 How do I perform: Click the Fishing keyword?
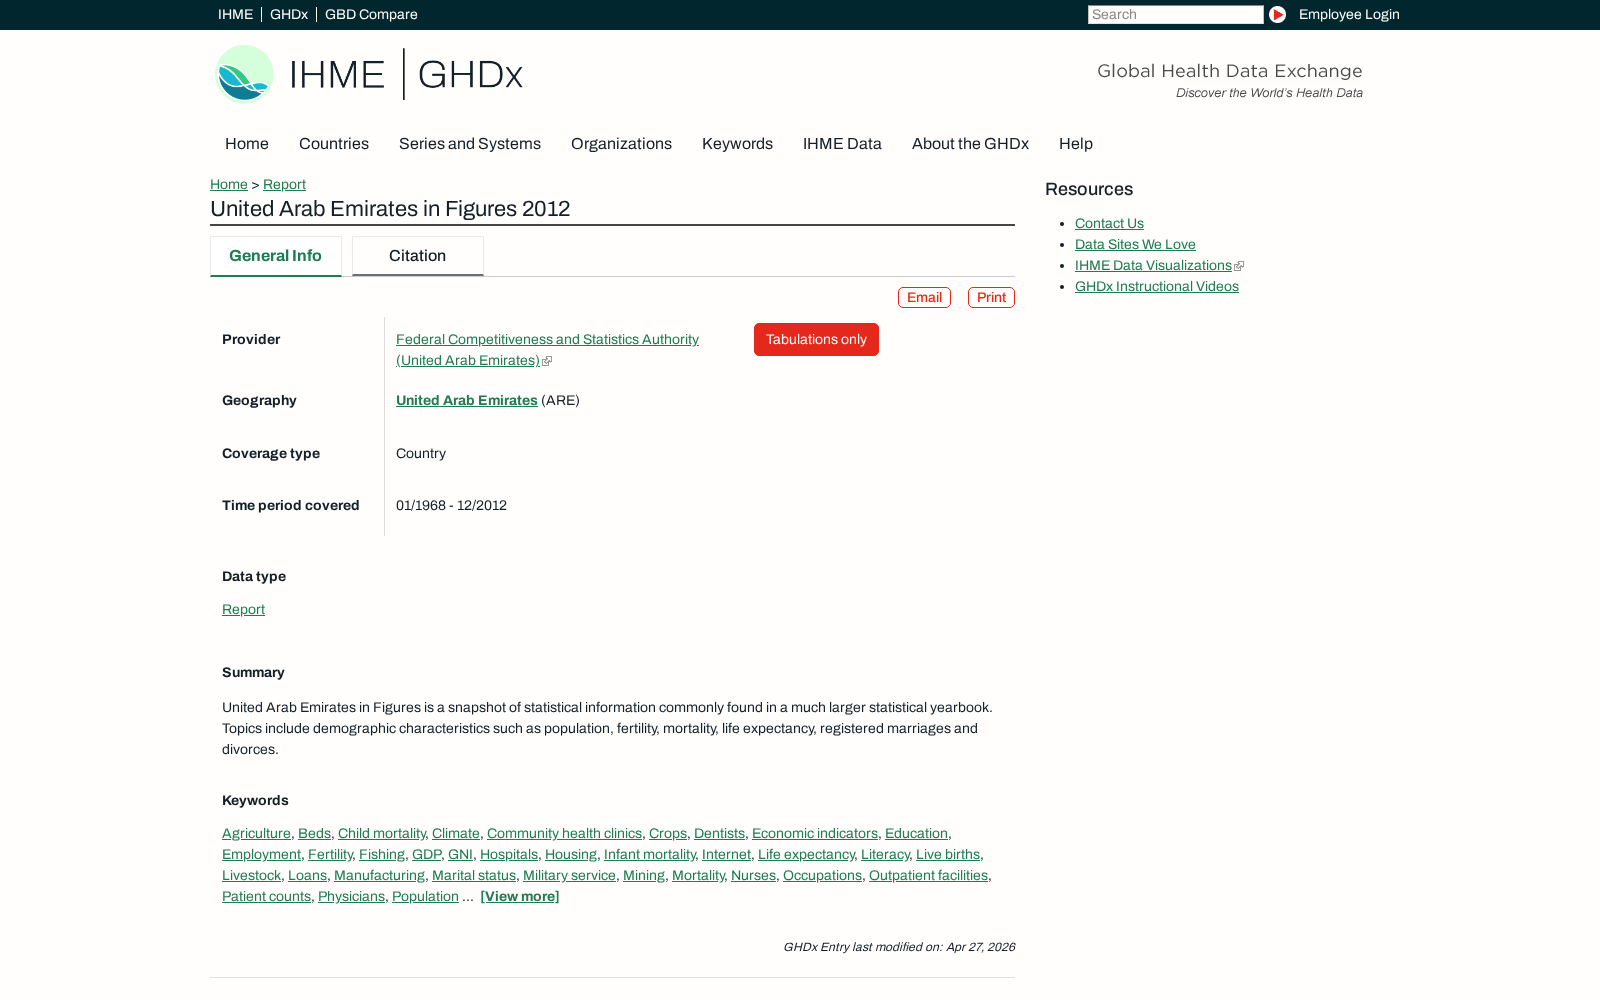click(382, 854)
